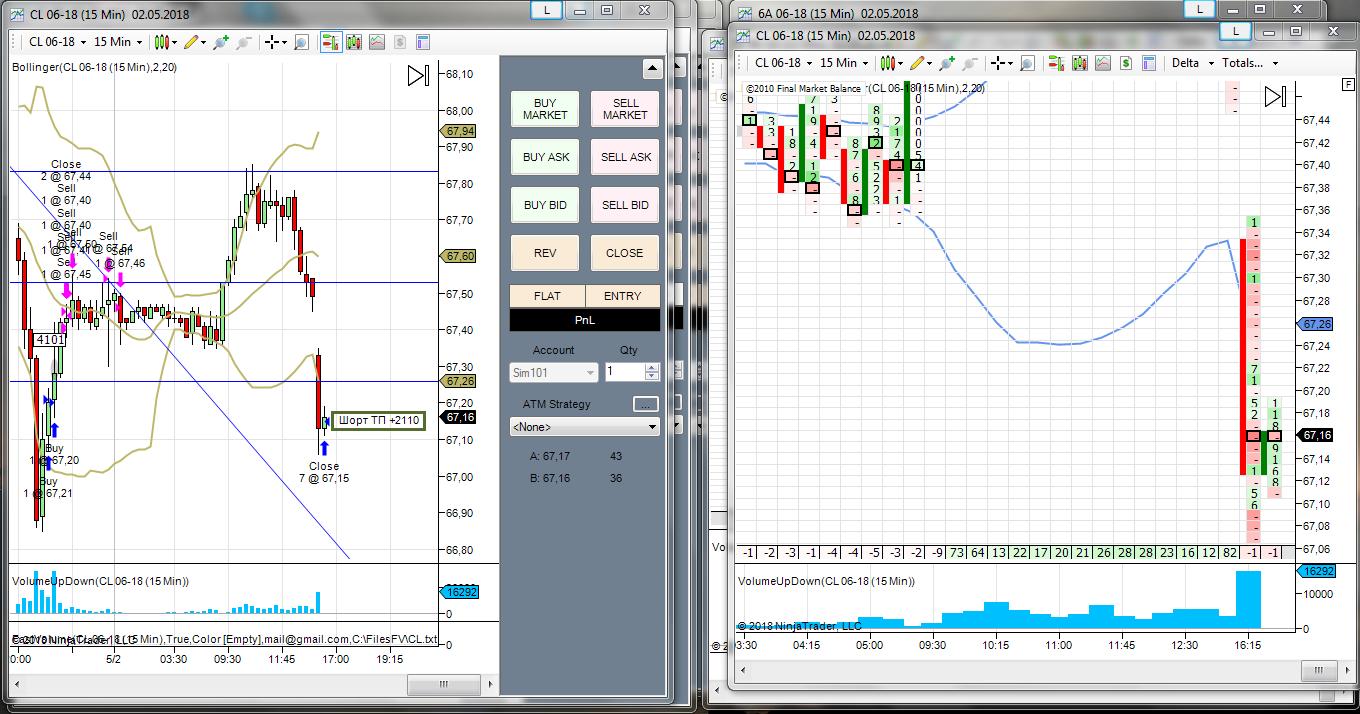Toggle the L link button of 6A window
Viewport: 1360px width, 714px height.
click(x=1199, y=9)
